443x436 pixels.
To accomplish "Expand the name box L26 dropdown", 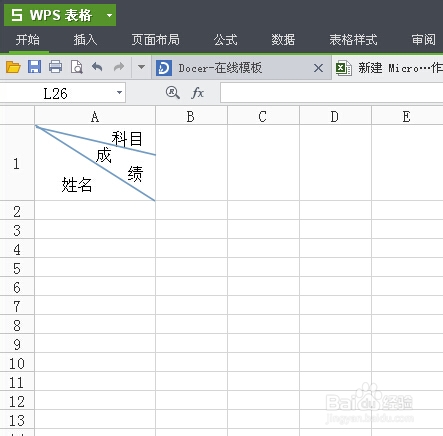I will click(119, 93).
